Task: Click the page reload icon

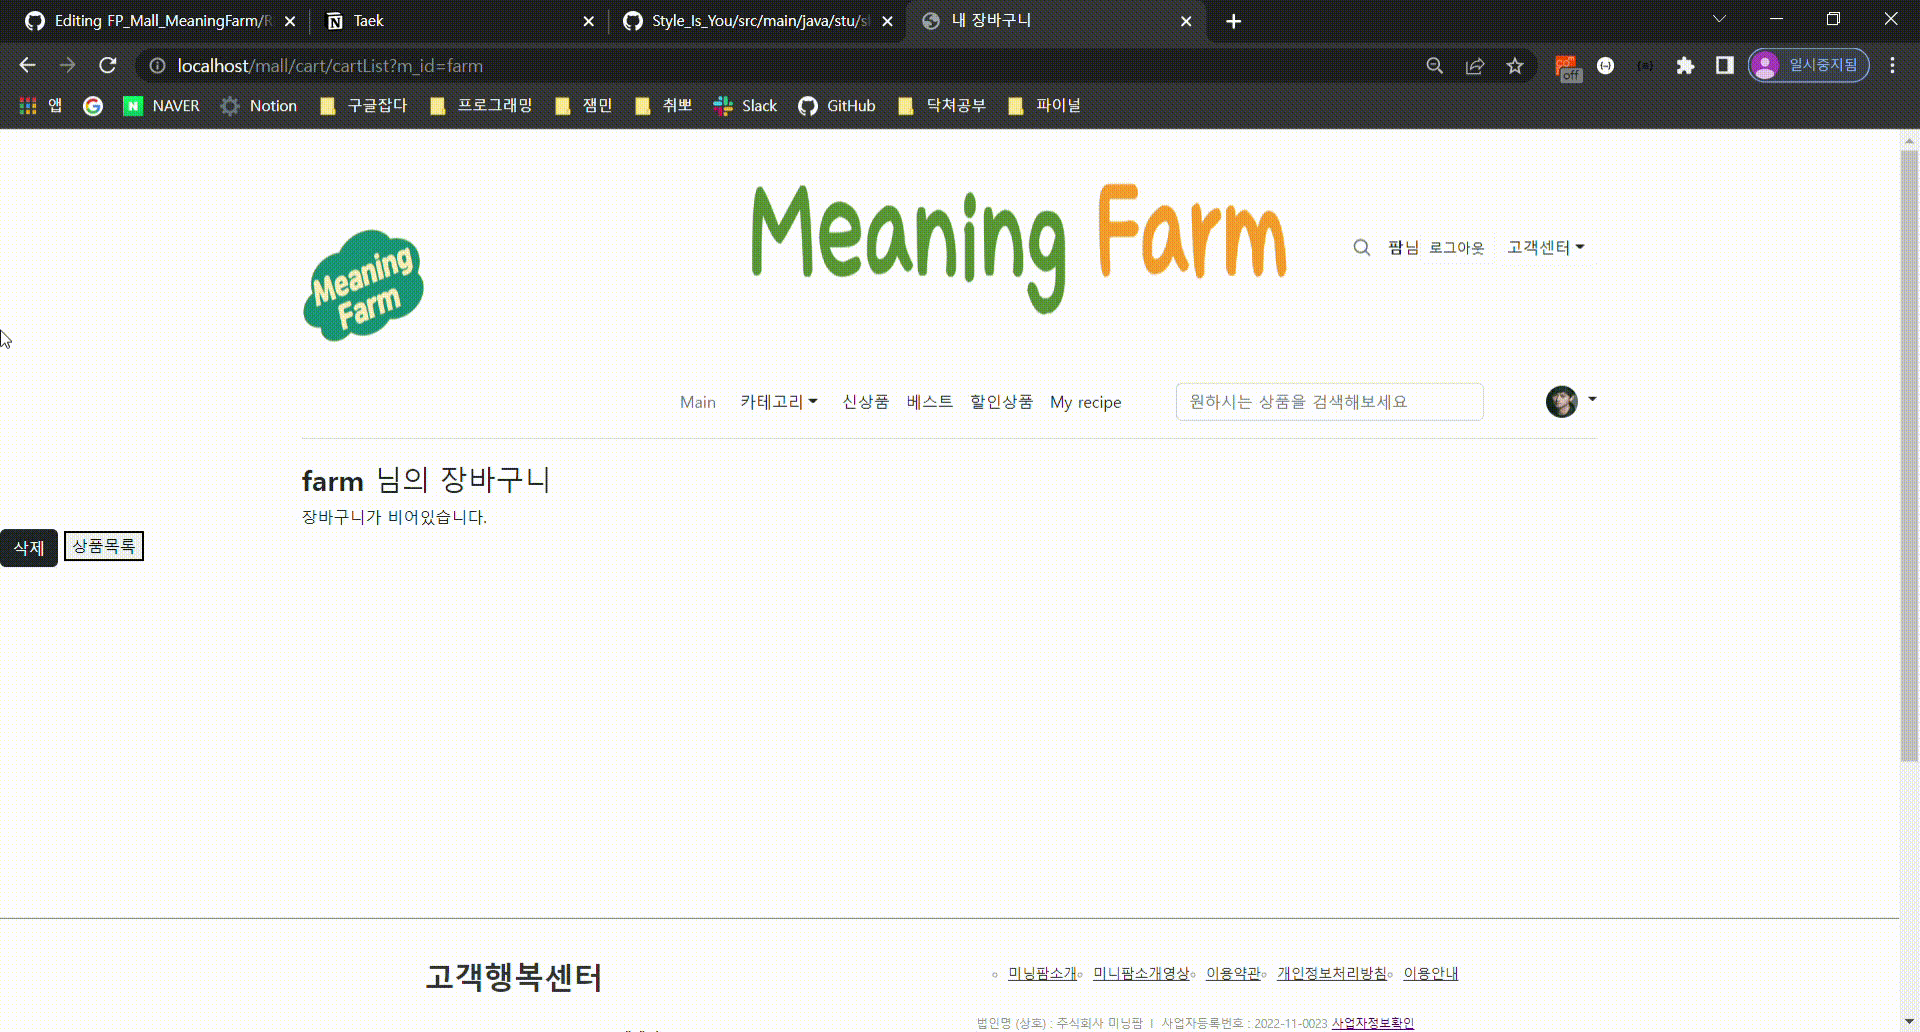Action: (107, 65)
